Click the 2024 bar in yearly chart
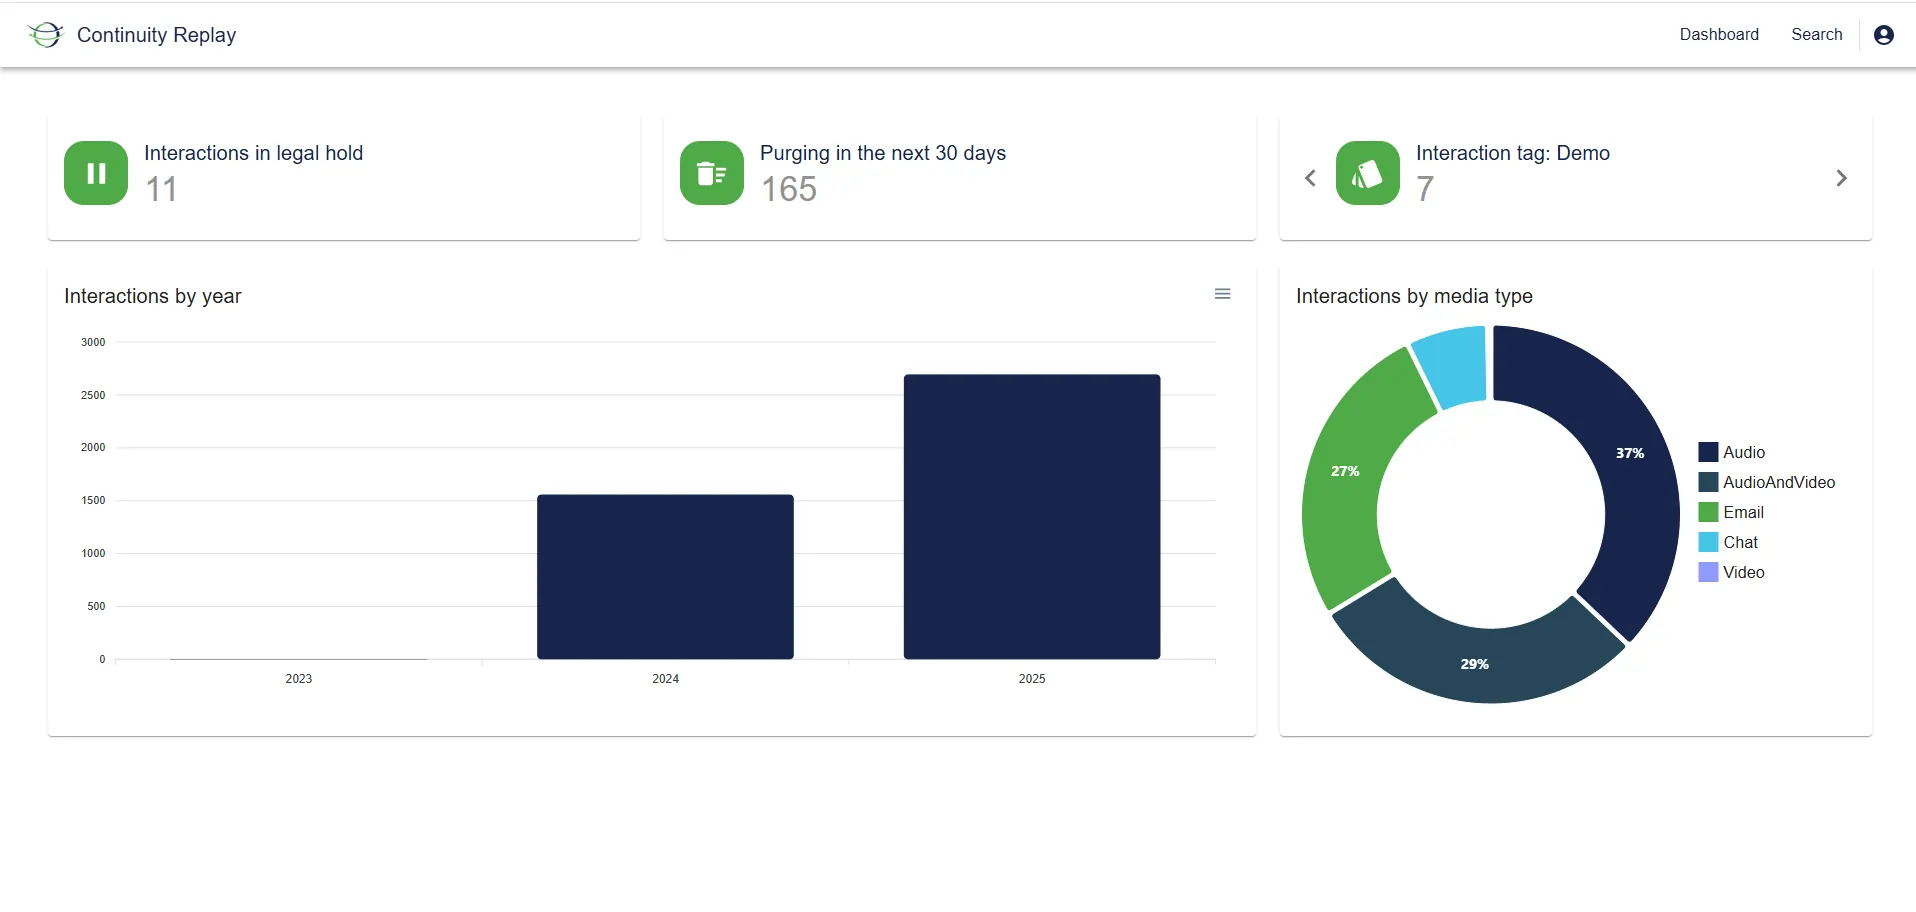1916x912 pixels. click(x=665, y=577)
